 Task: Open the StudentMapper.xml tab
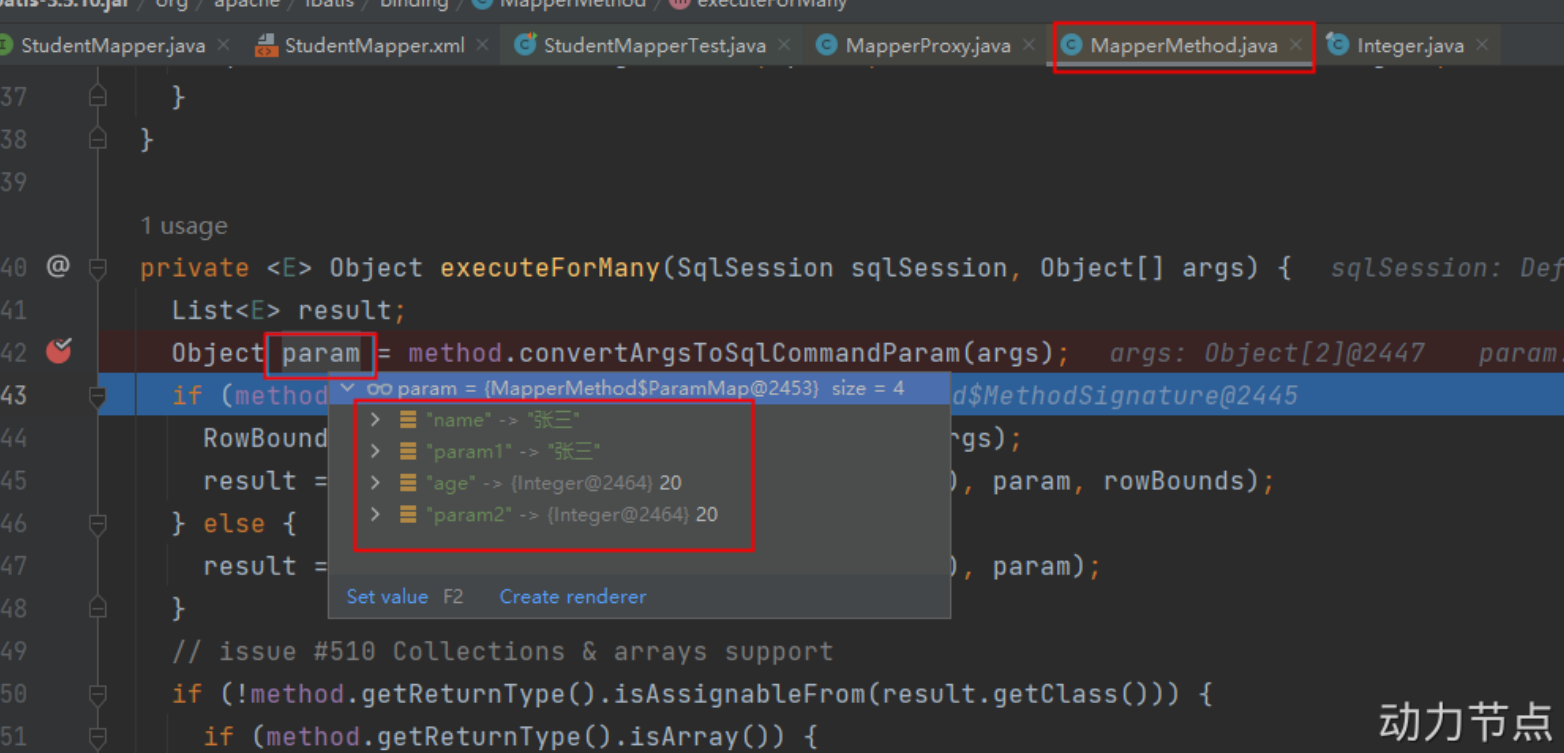[374, 45]
